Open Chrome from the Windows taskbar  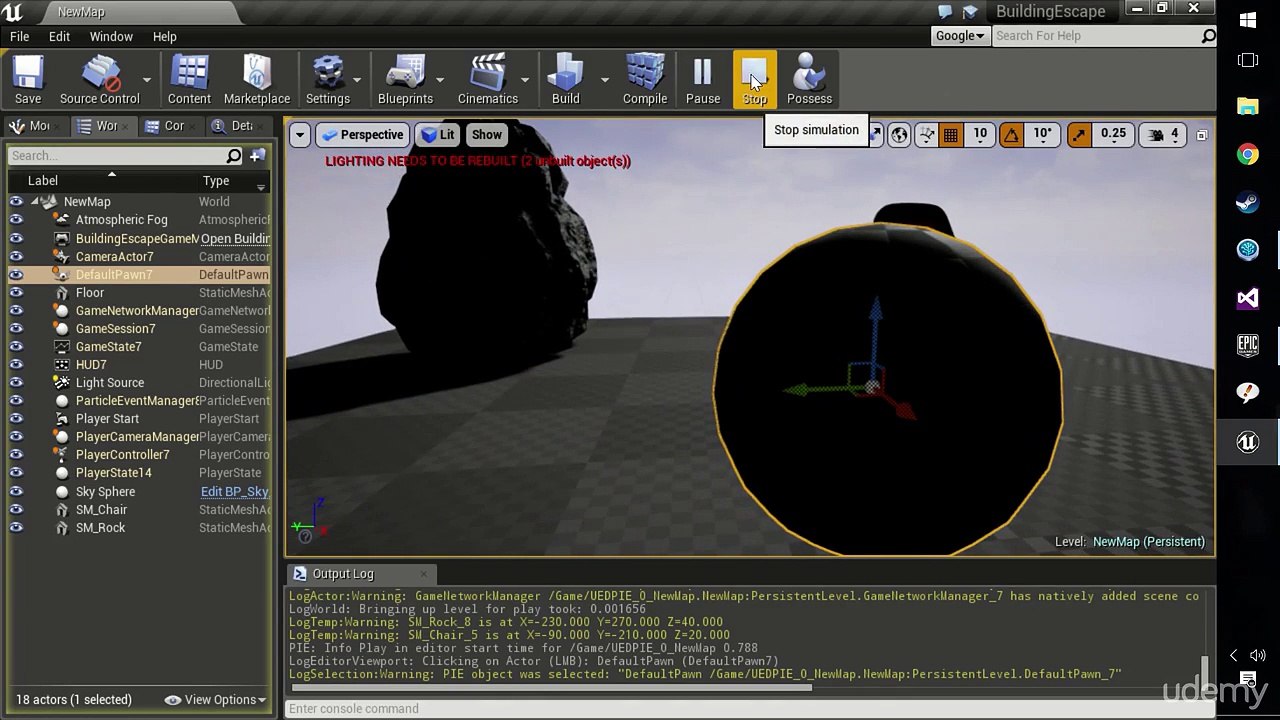pos(1247,155)
